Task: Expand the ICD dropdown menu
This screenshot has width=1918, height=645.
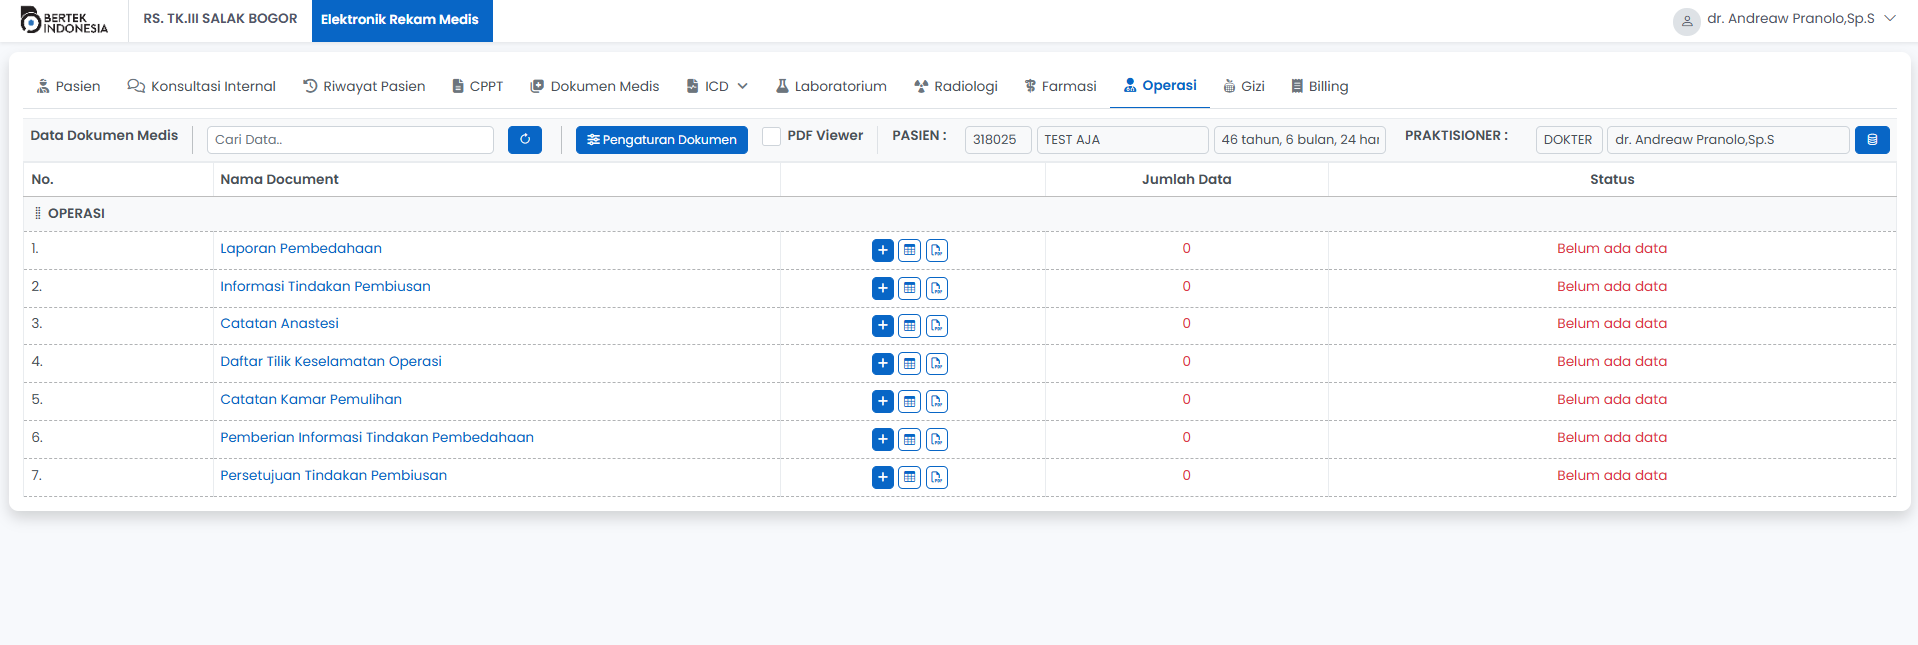Action: [x=717, y=87]
